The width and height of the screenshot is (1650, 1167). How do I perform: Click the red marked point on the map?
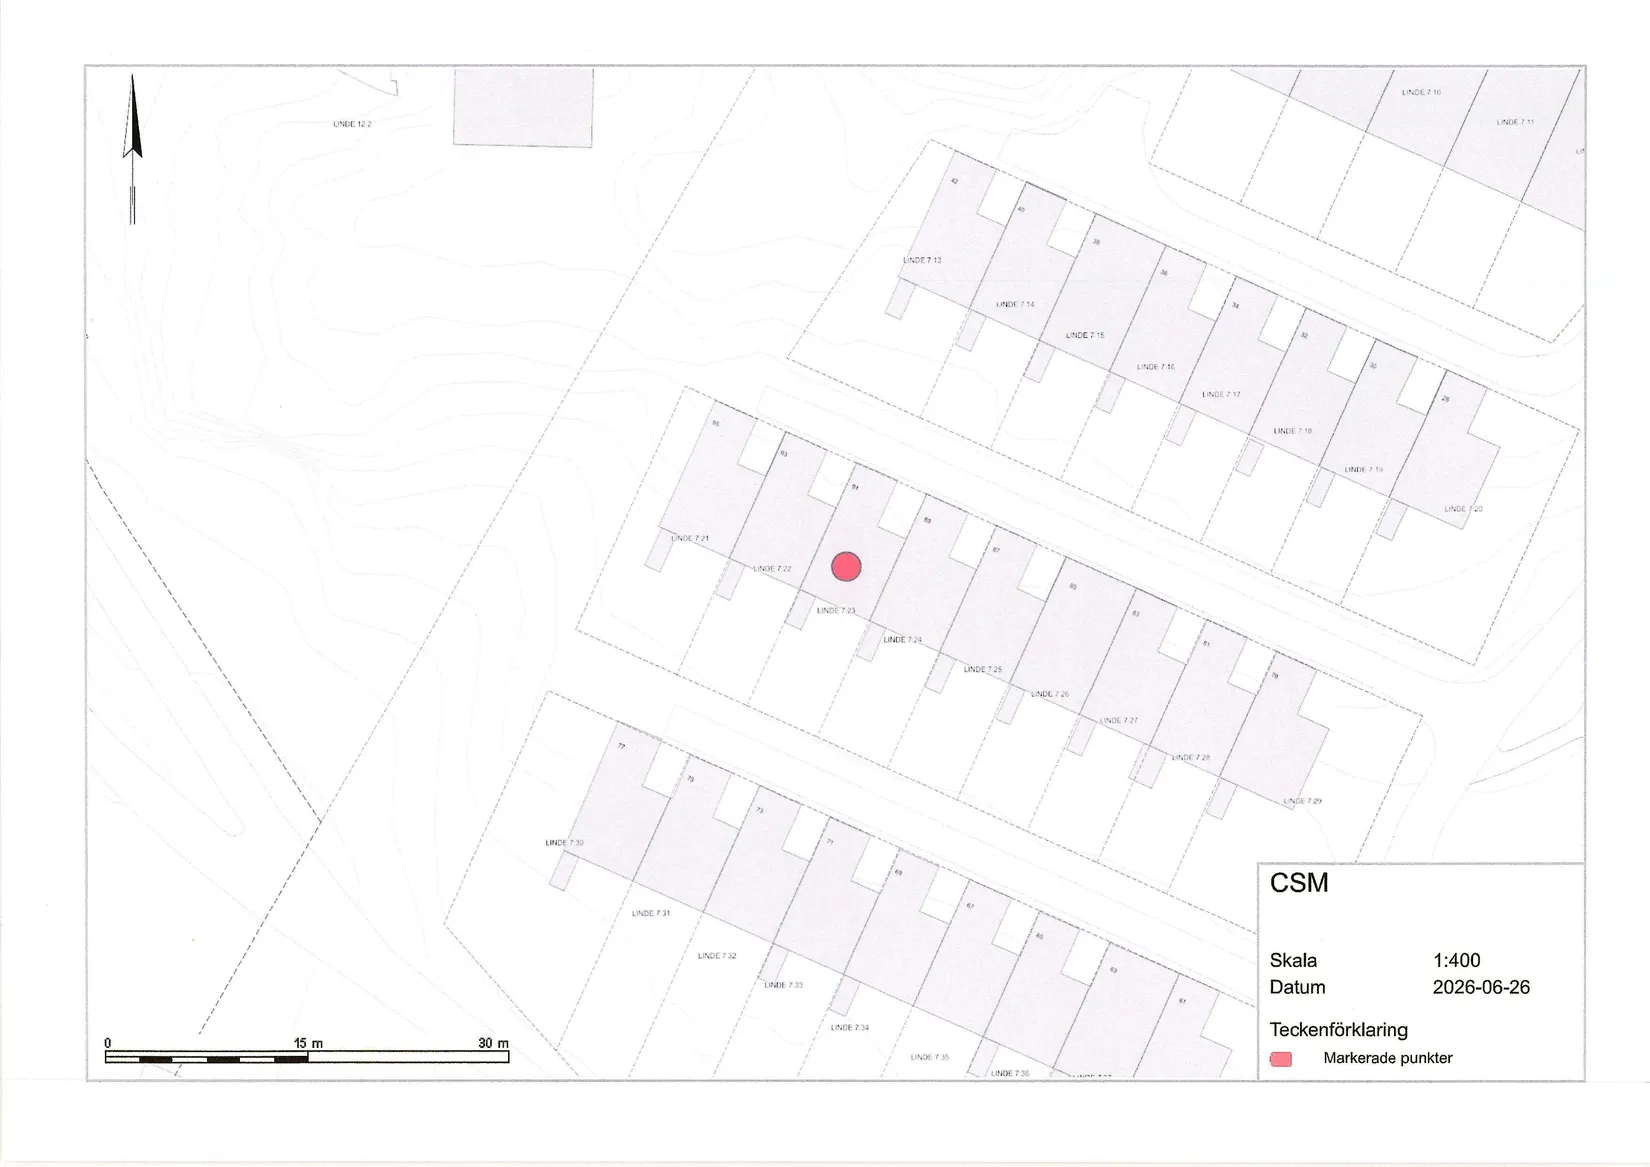pos(846,567)
